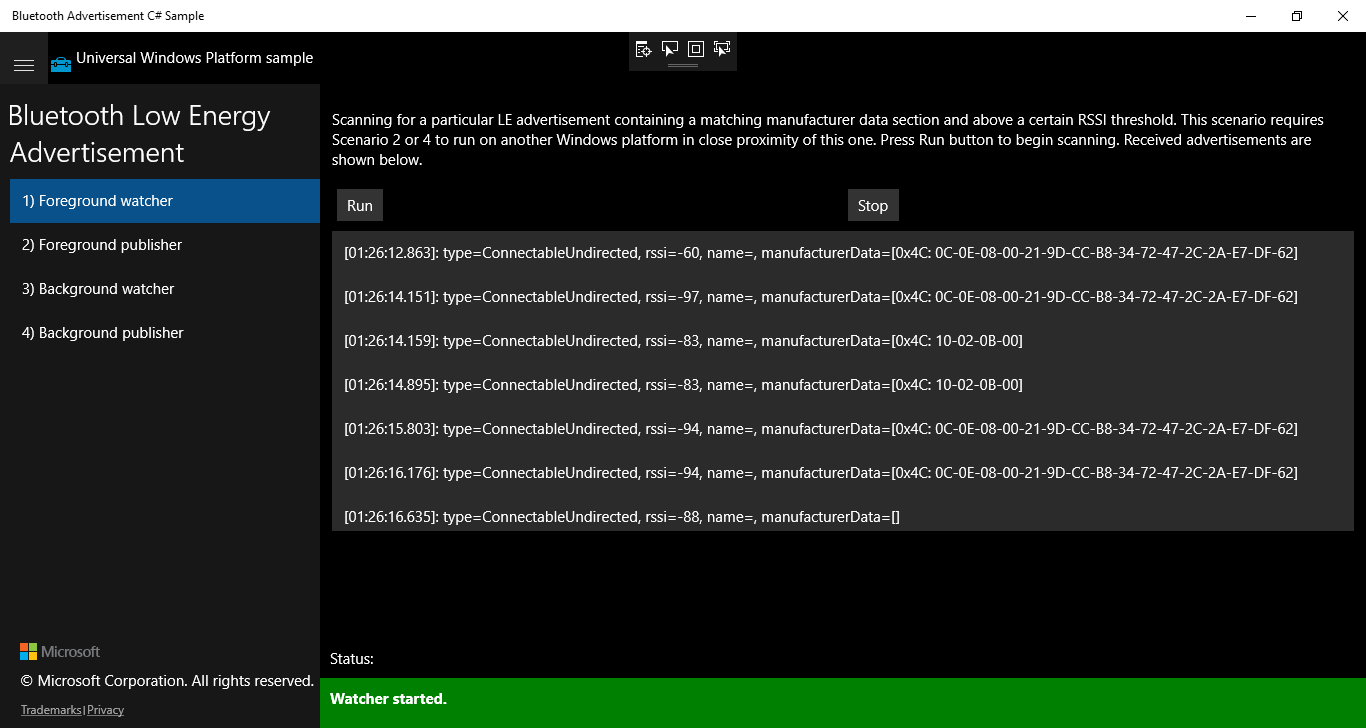Click the Bluetooth Low Energy Advertisement heading
This screenshot has width=1366, height=728.
[x=140, y=134]
